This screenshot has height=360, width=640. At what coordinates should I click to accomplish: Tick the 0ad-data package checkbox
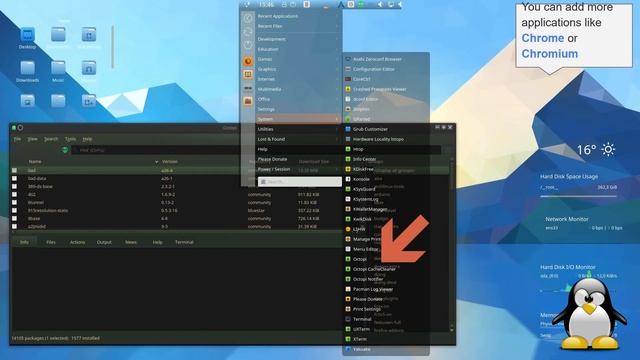coord(14,178)
